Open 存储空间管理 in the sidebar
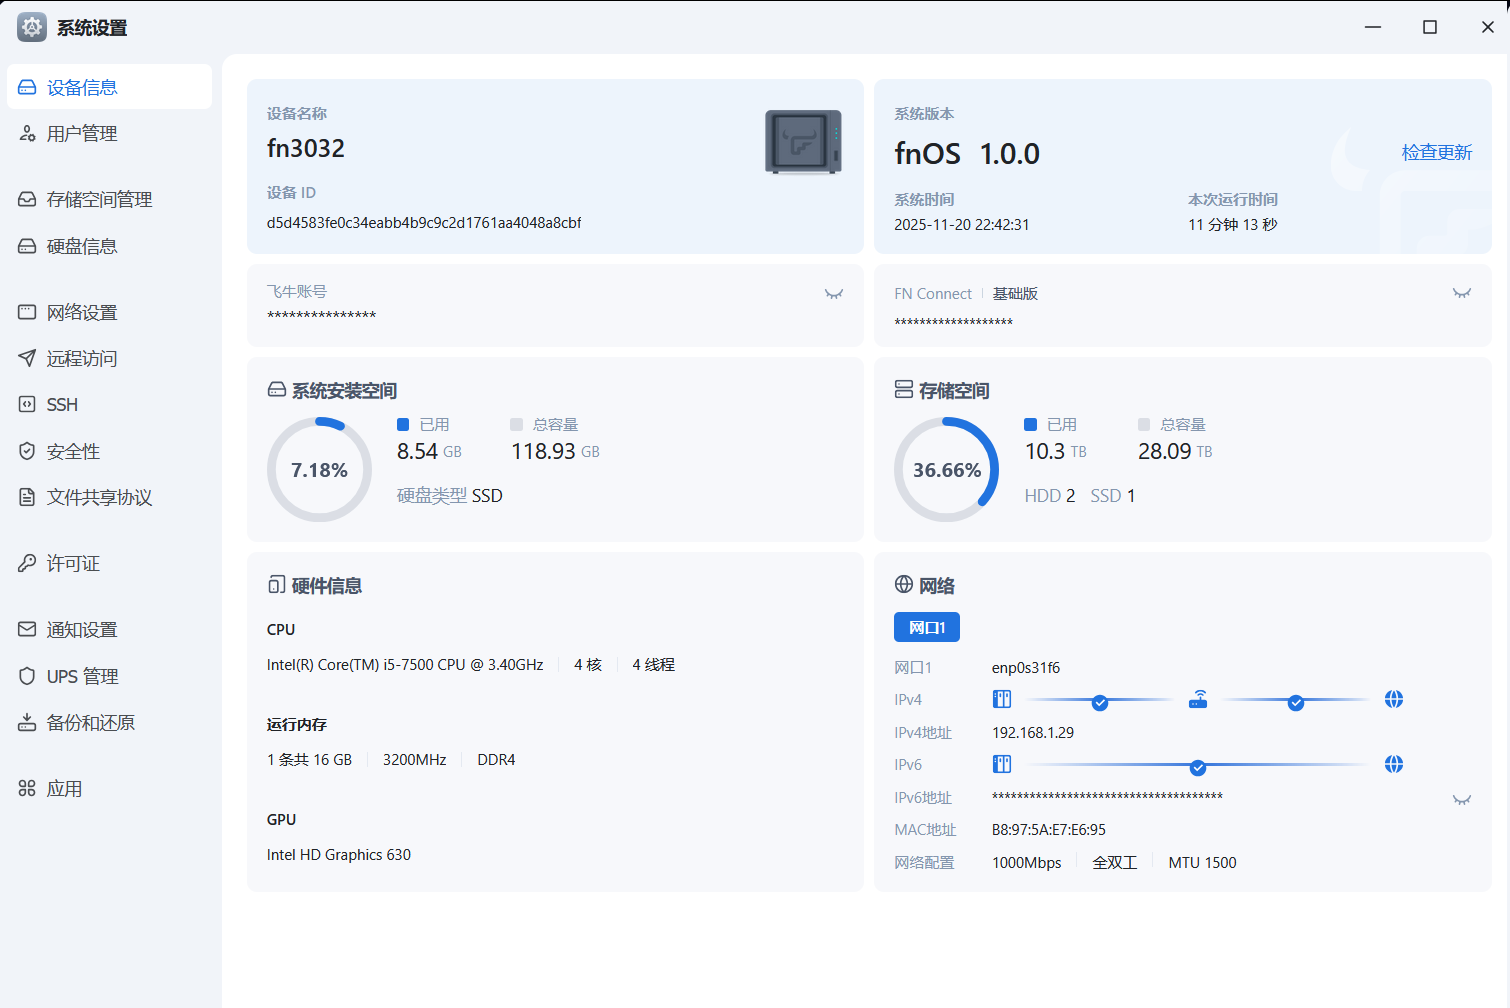1510x1008 pixels. click(99, 200)
